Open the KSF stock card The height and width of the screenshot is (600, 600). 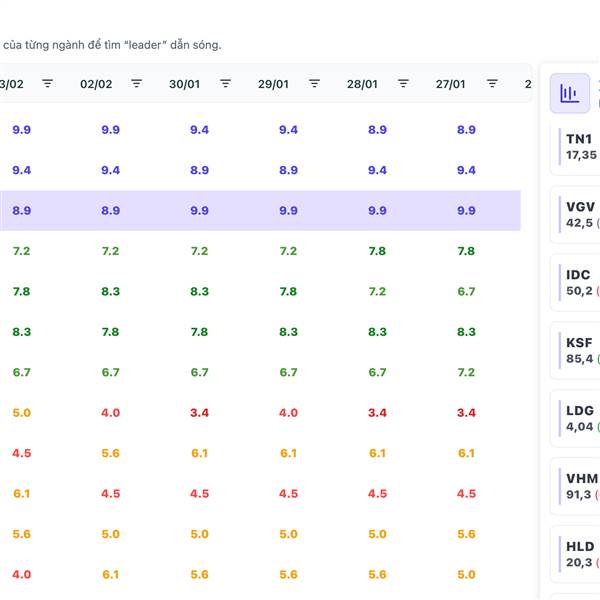point(578,350)
